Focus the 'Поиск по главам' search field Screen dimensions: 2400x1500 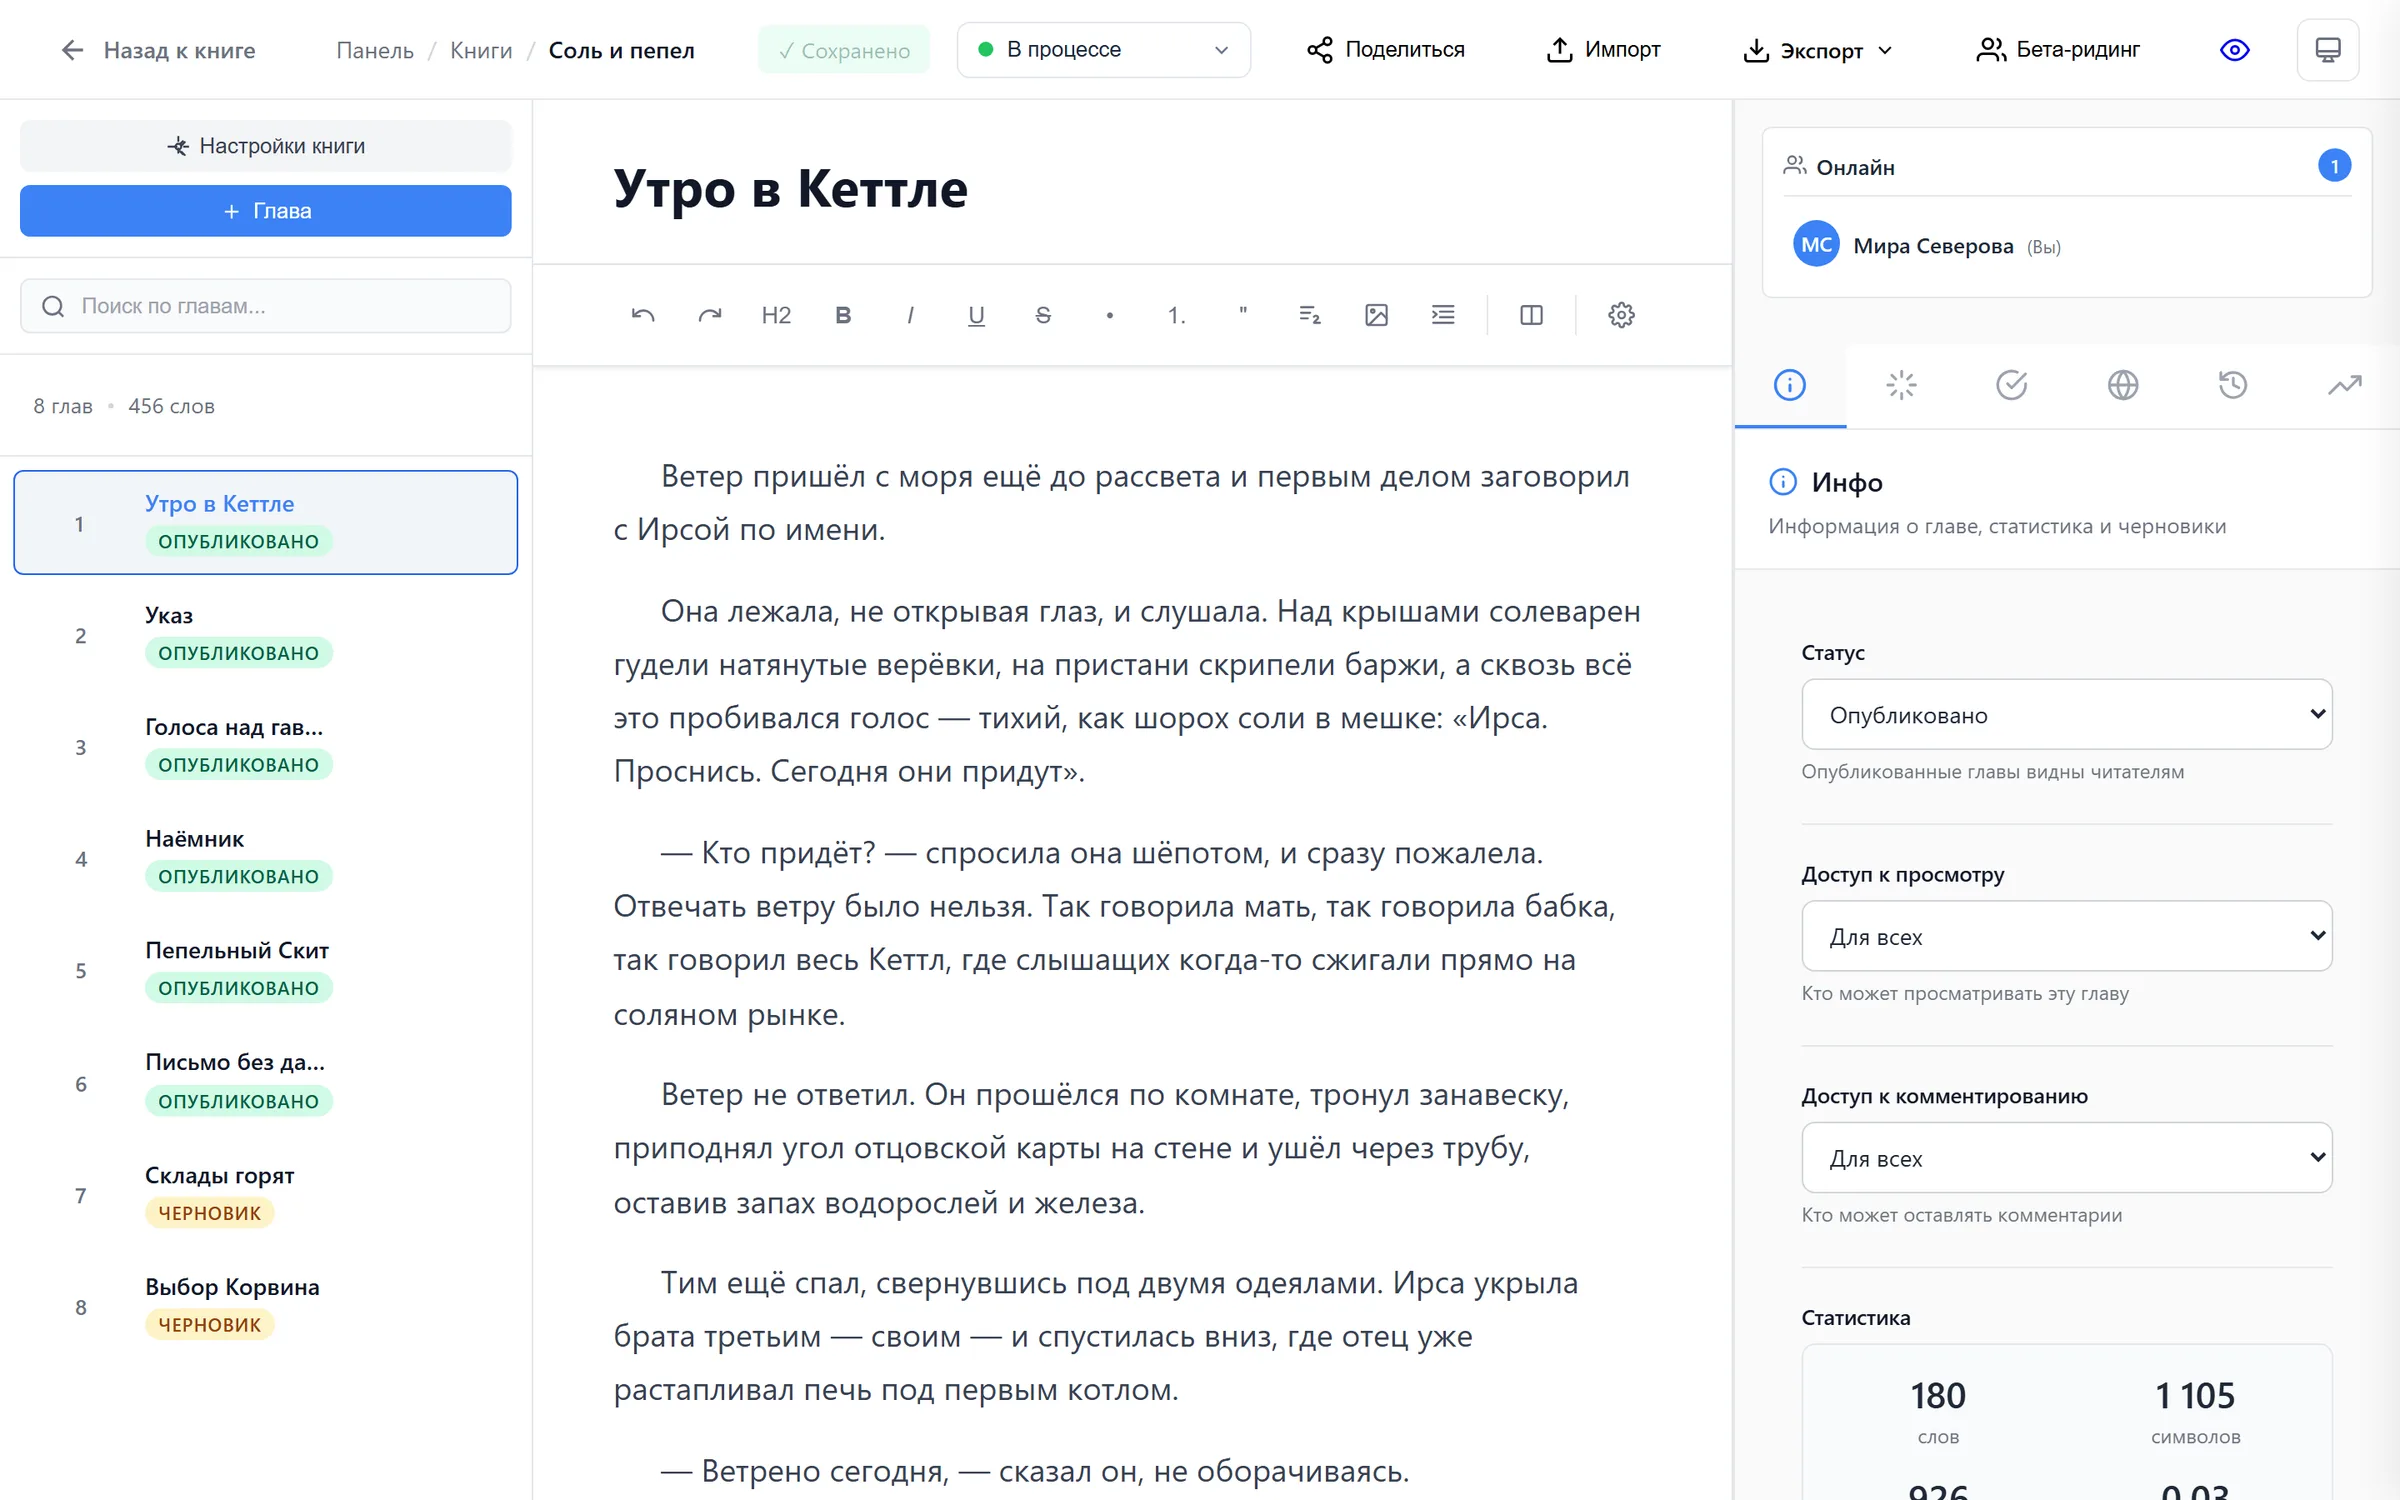point(266,306)
